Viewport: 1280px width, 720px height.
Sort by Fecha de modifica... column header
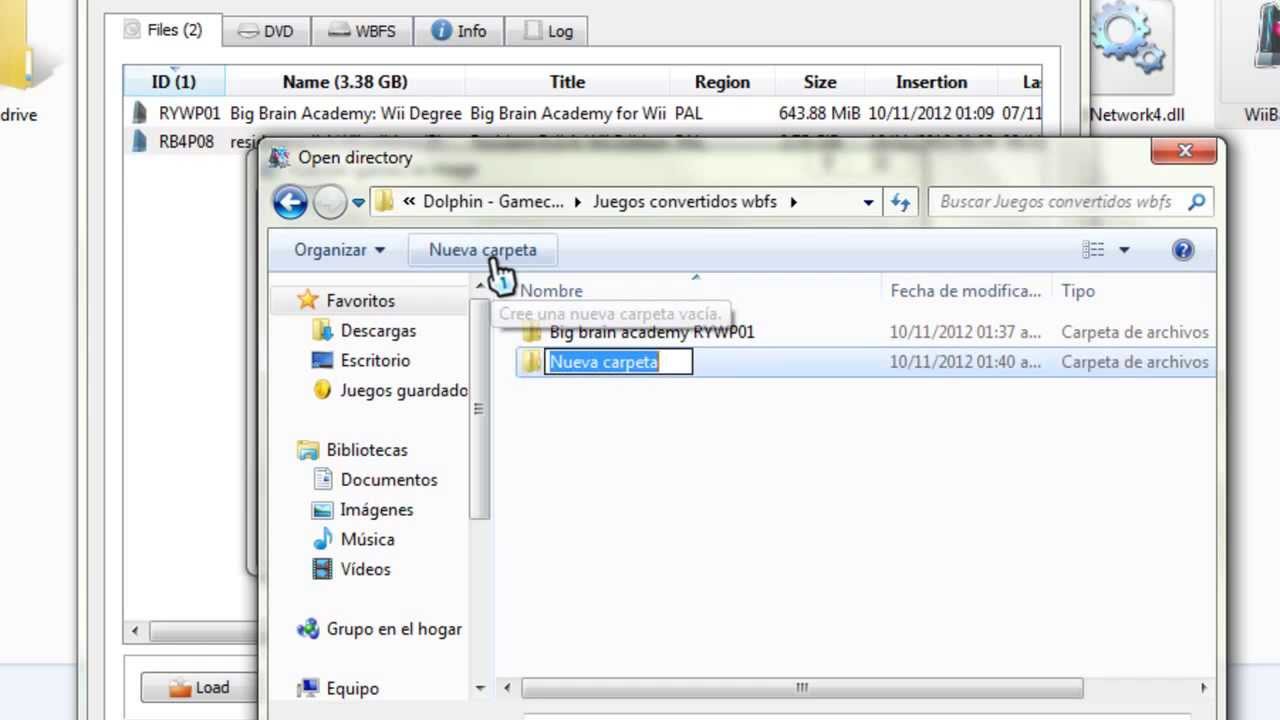(x=966, y=291)
